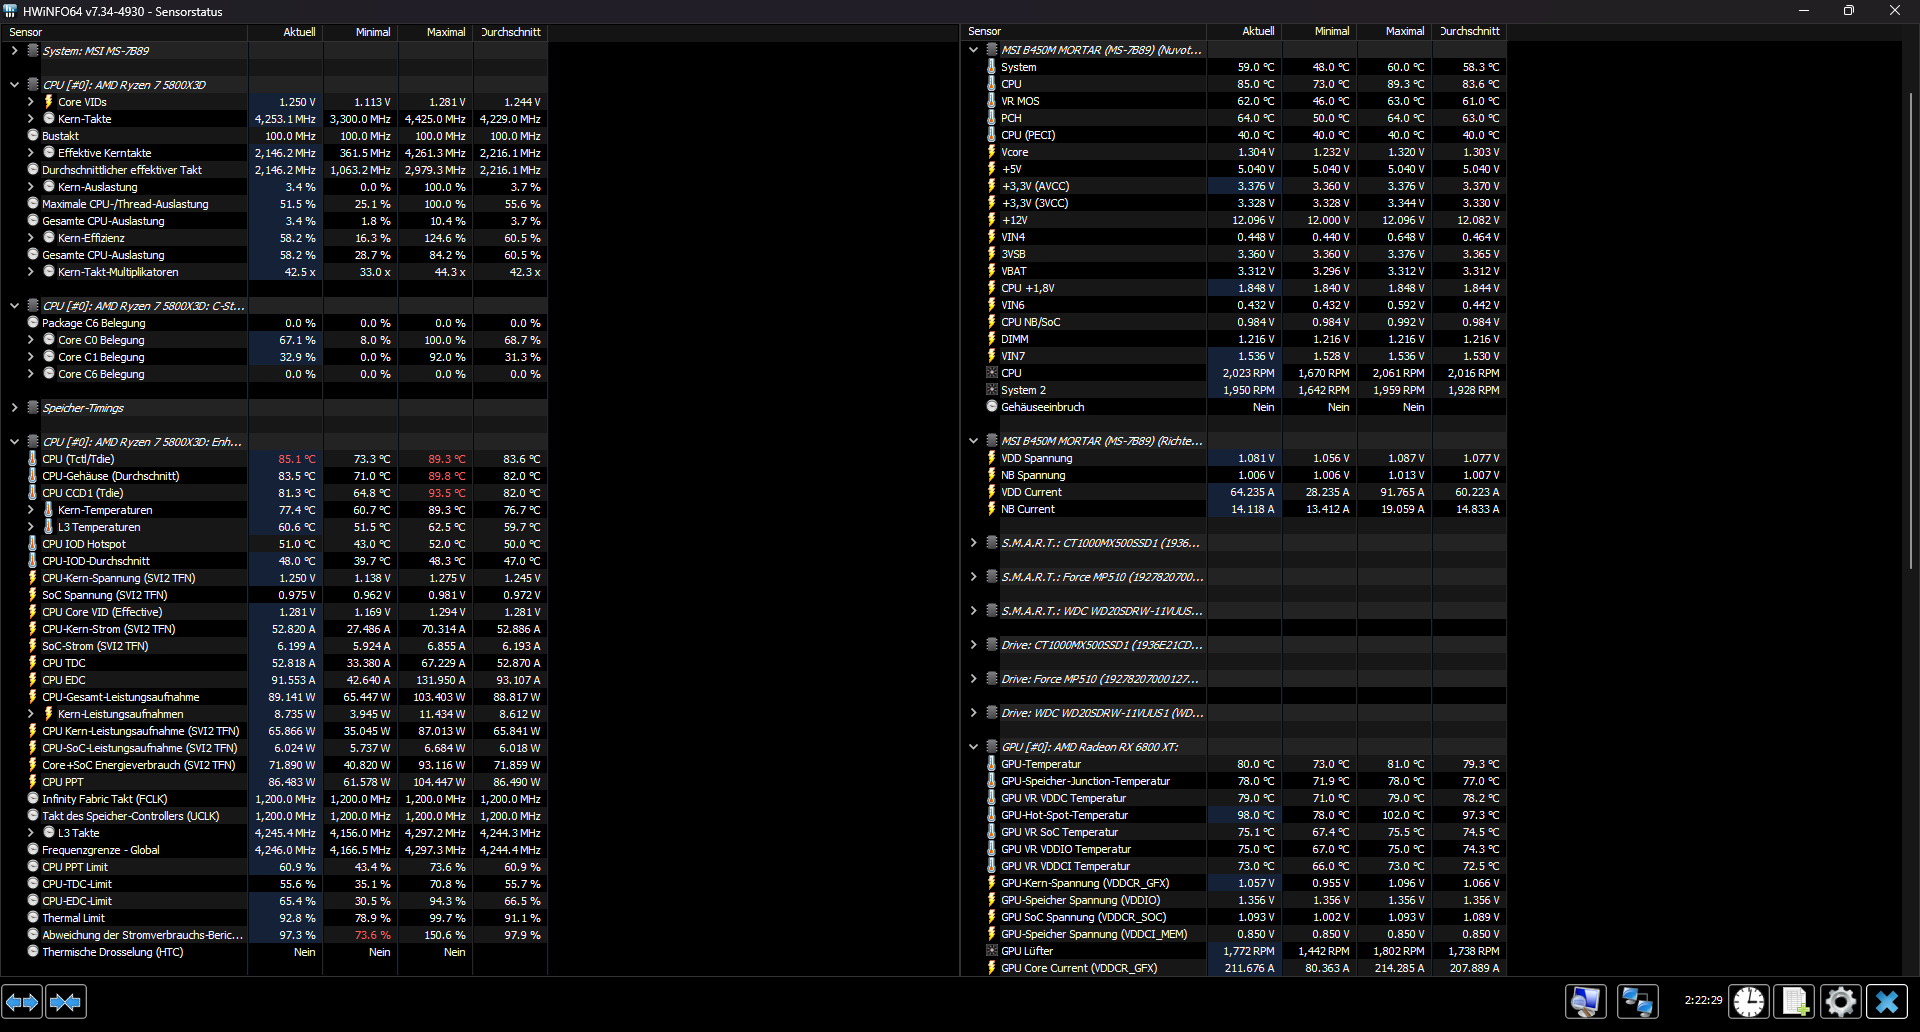
Task: Expand the Kern-Auslastung row
Action: tap(30, 187)
